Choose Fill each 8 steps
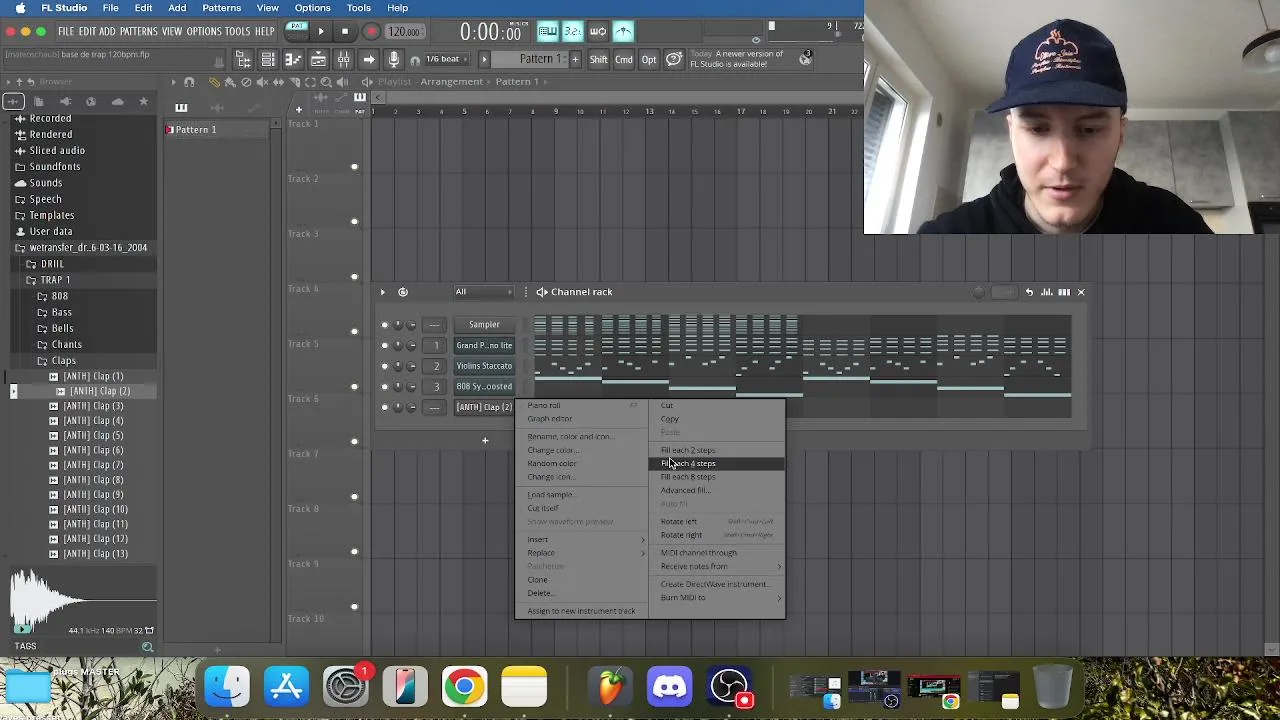The image size is (1280, 720). point(689,477)
